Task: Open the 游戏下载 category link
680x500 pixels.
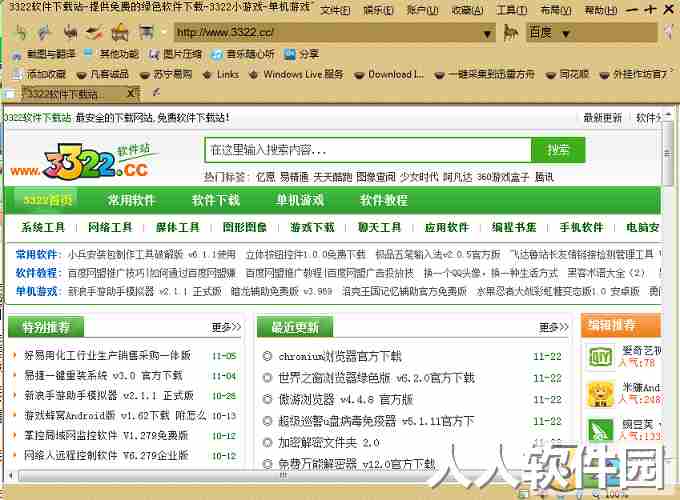Action: 312,227
